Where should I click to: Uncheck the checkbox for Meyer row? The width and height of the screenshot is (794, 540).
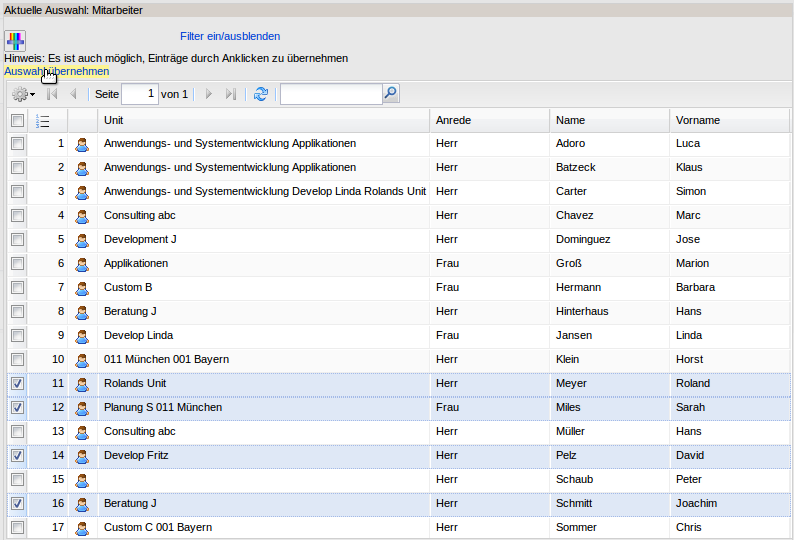[17, 384]
